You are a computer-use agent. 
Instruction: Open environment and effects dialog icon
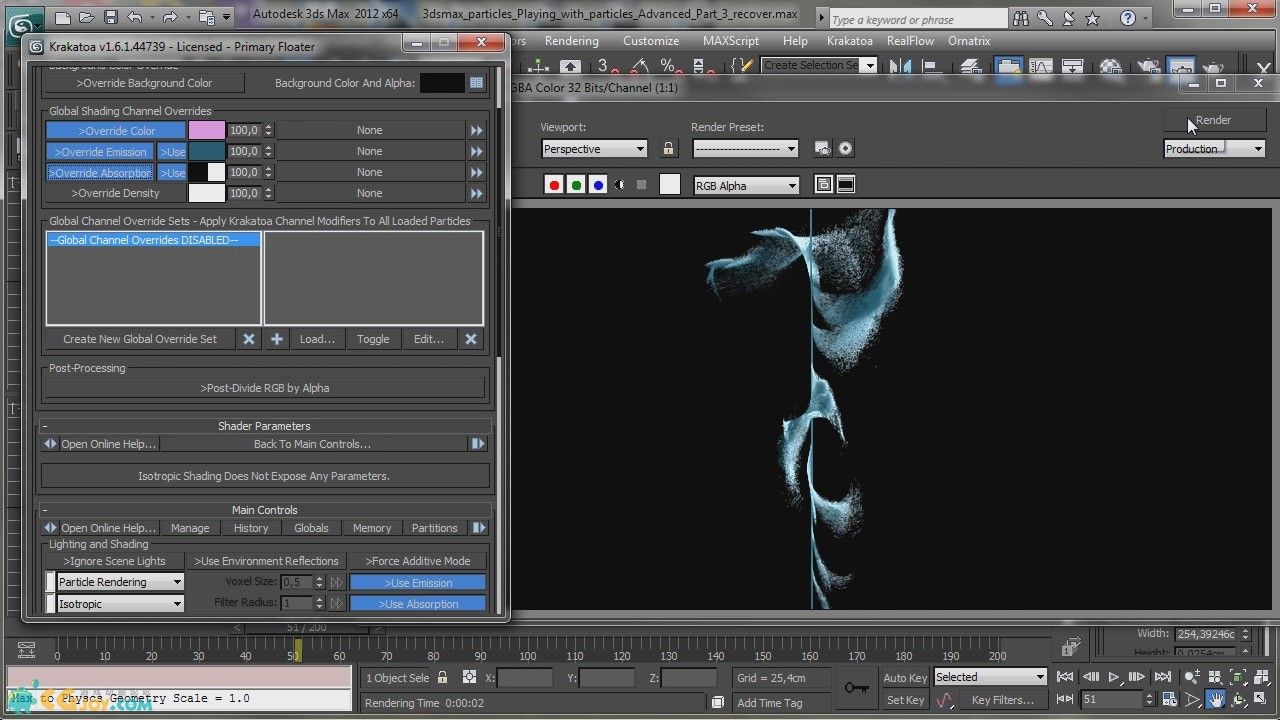(x=846, y=148)
